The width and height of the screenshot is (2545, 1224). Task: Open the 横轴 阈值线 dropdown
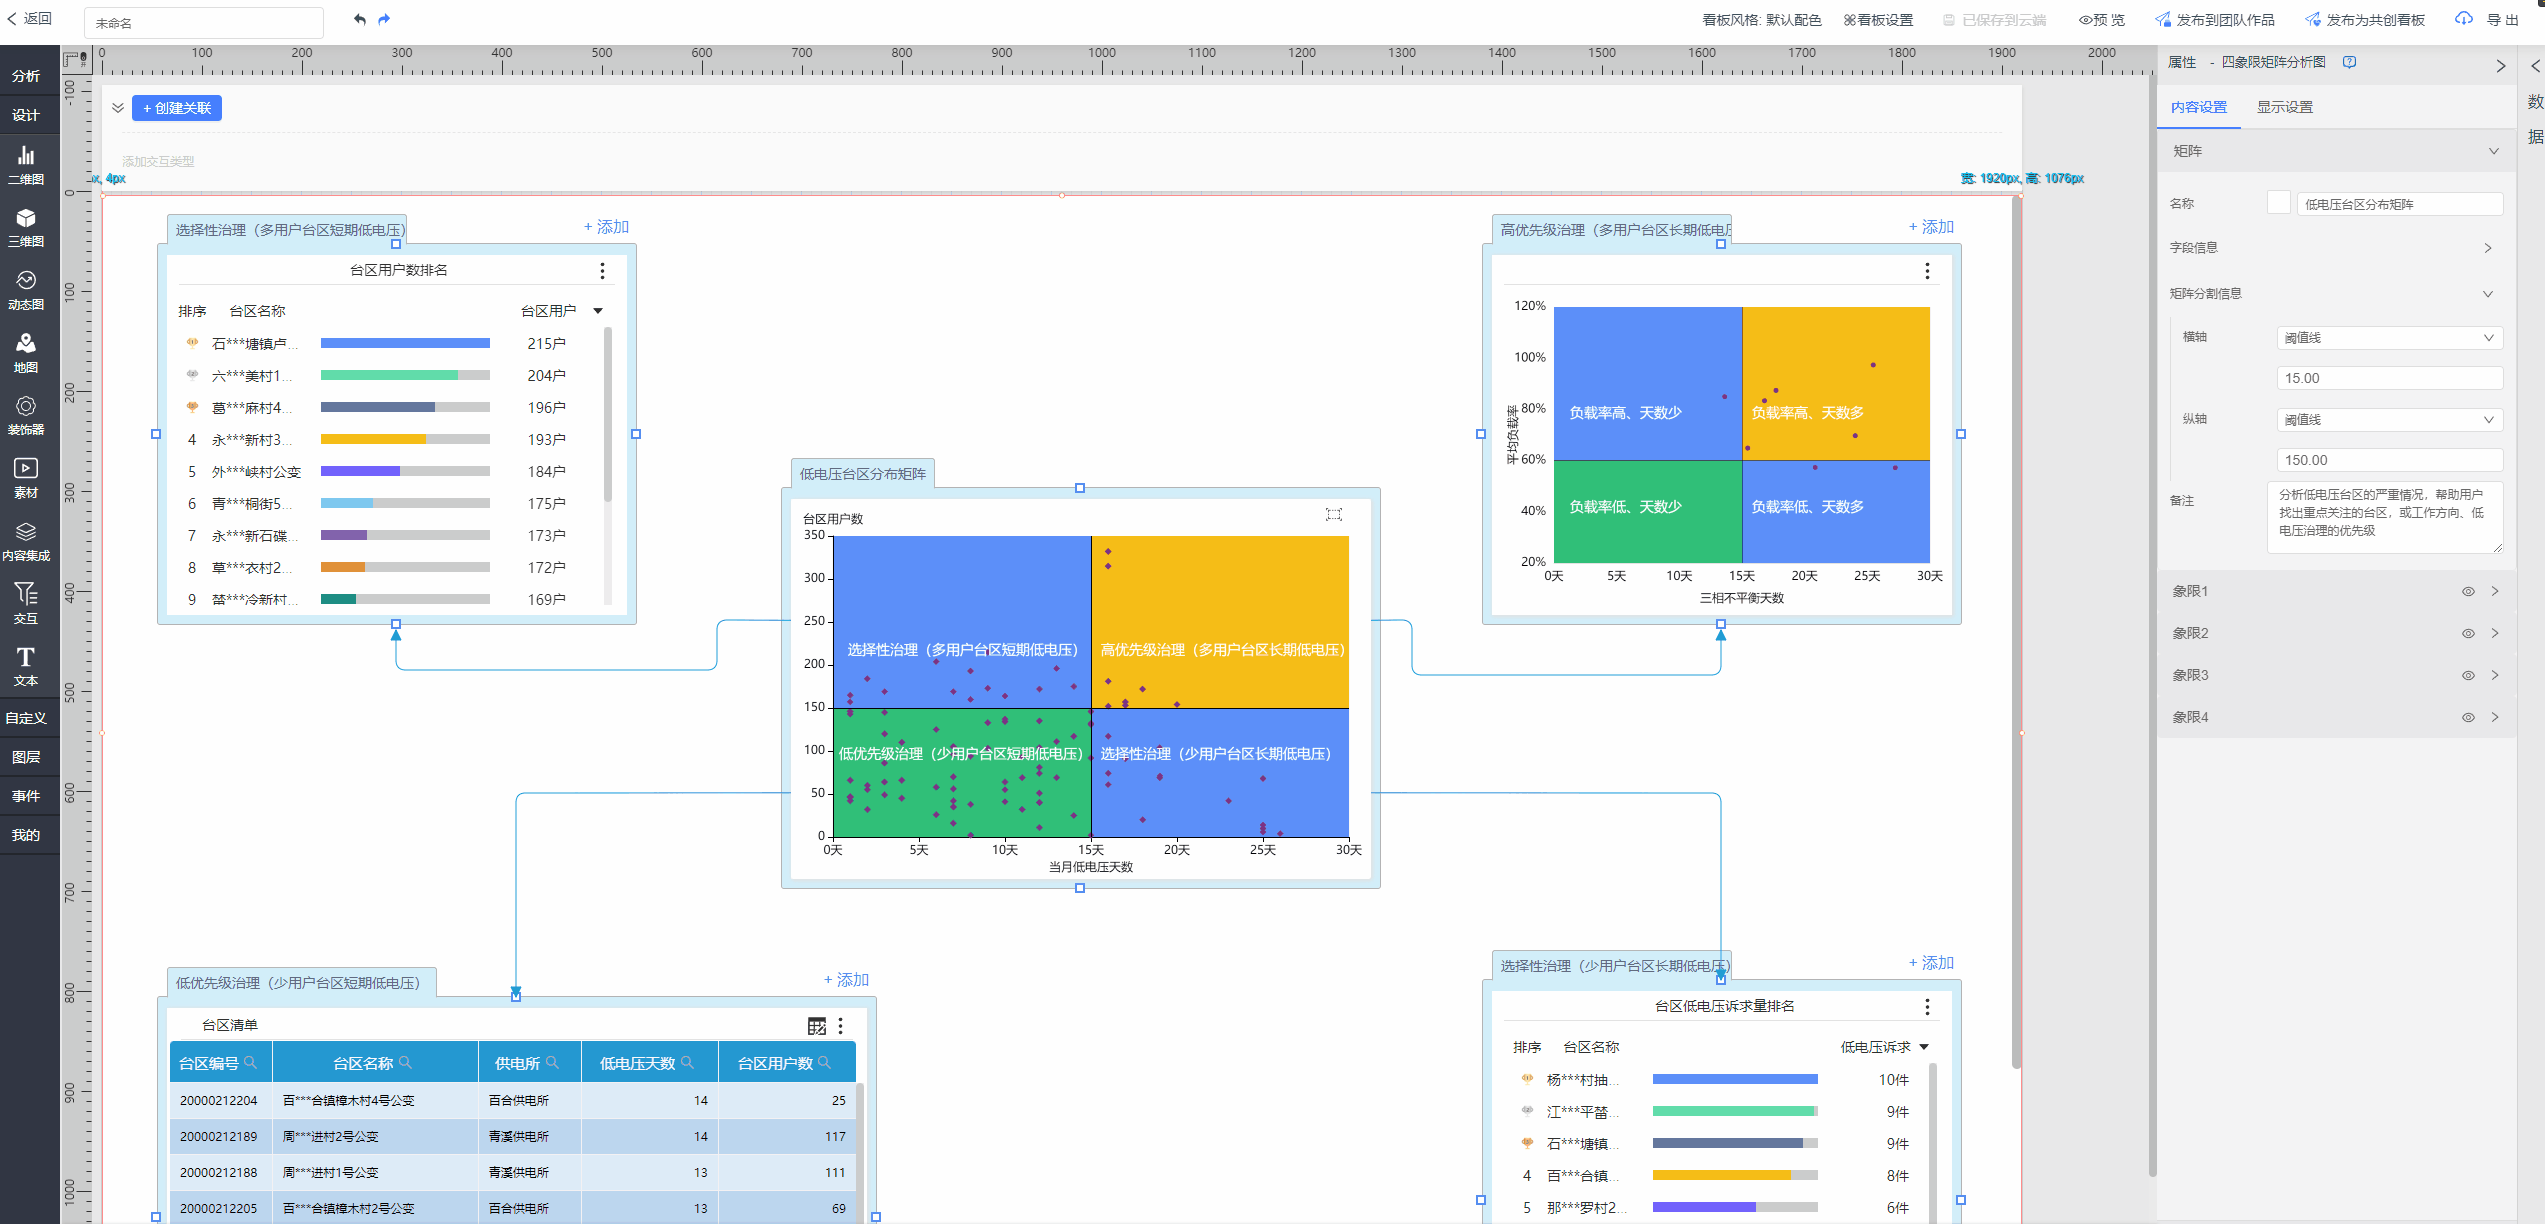2388,338
